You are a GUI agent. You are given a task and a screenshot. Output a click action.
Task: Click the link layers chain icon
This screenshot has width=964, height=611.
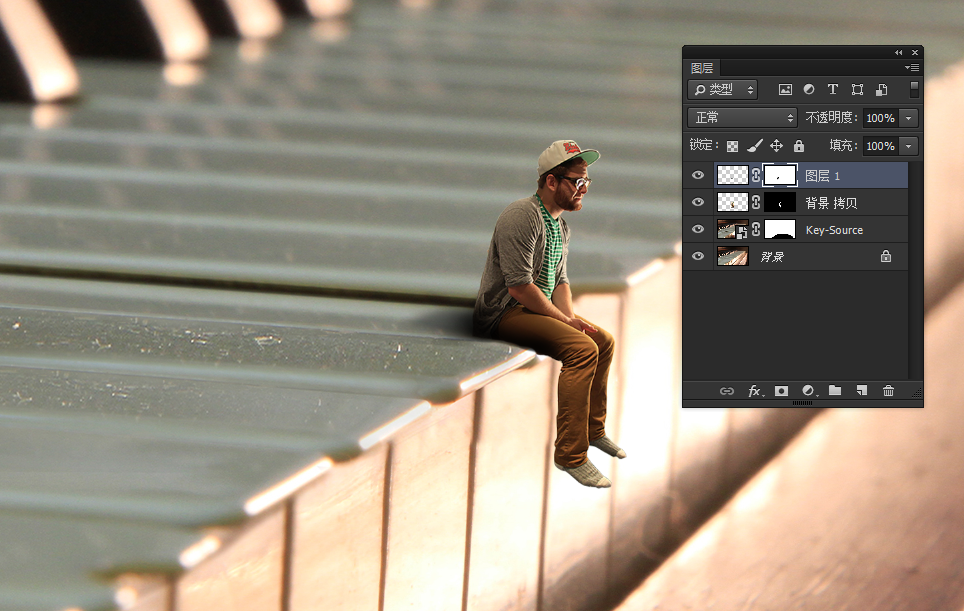pos(727,391)
